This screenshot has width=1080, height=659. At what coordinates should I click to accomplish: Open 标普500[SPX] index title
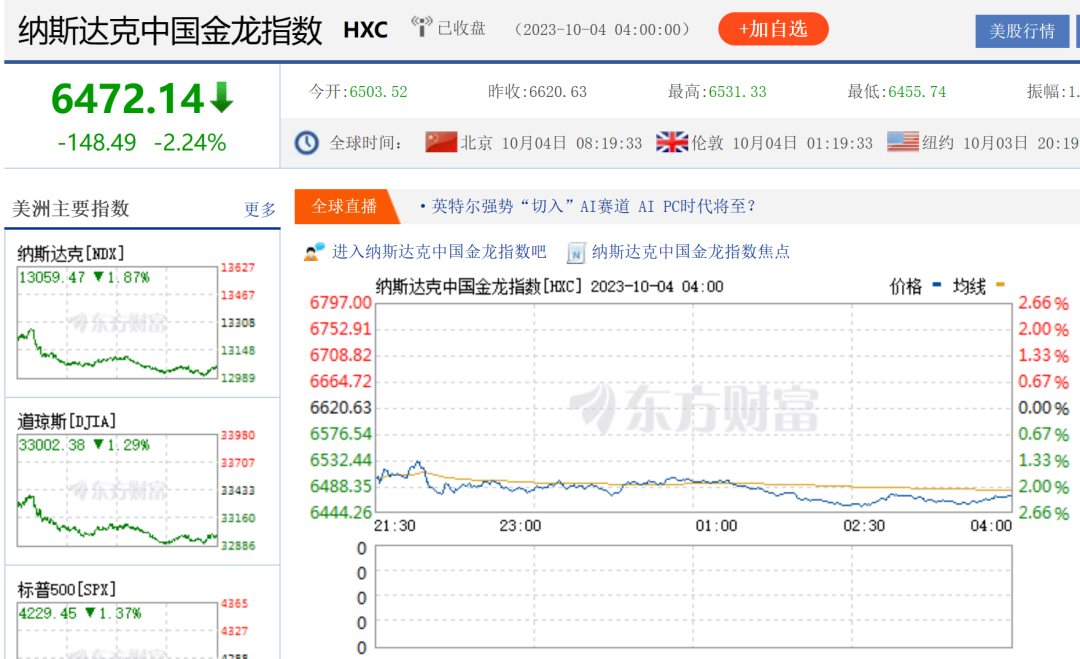66,589
